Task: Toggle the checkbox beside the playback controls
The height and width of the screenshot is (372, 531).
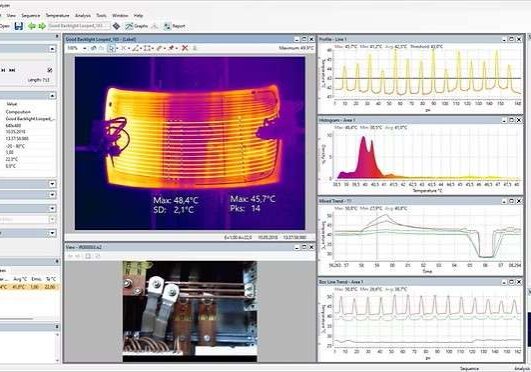Action: pos(50,70)
